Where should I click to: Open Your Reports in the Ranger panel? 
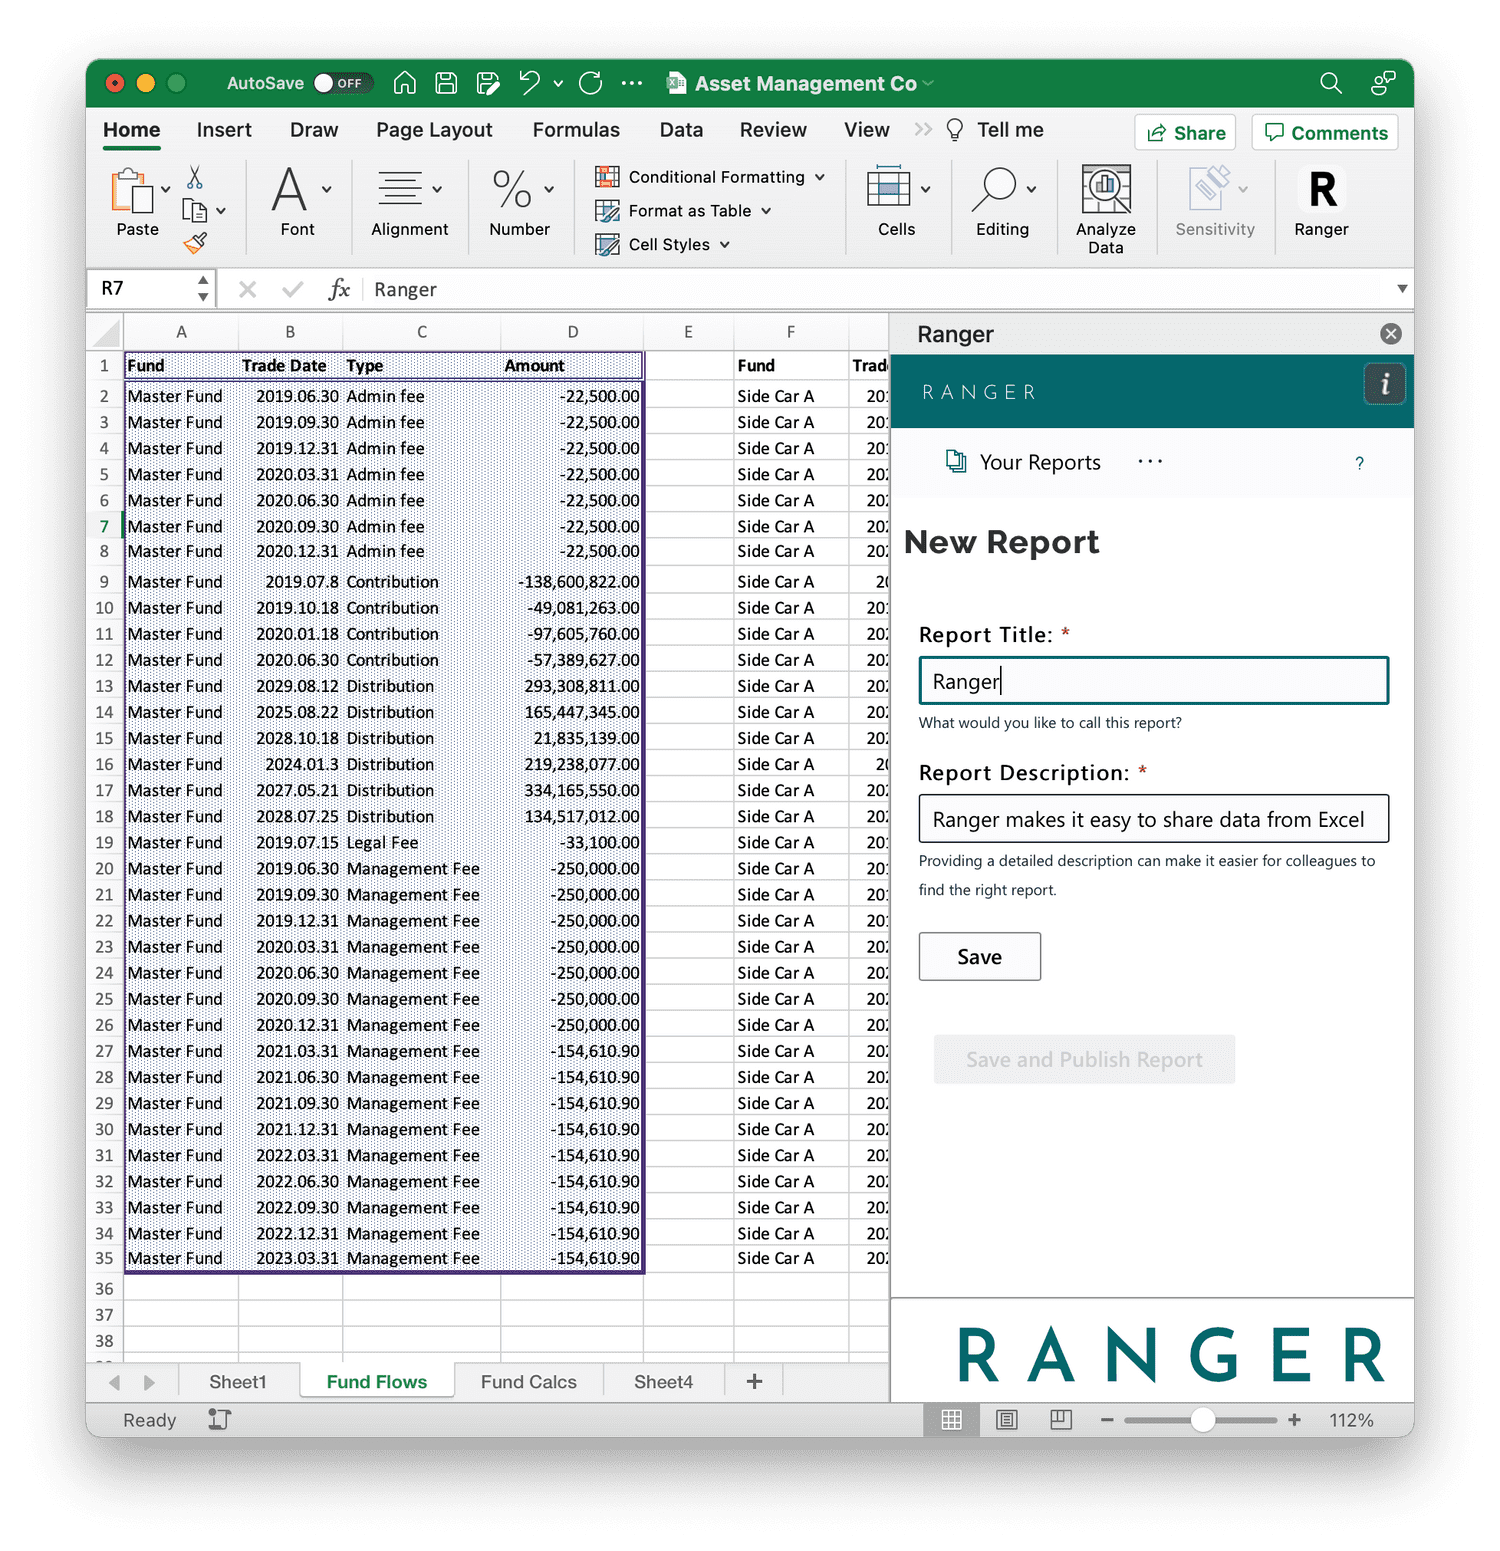[x=1022, y=462]
